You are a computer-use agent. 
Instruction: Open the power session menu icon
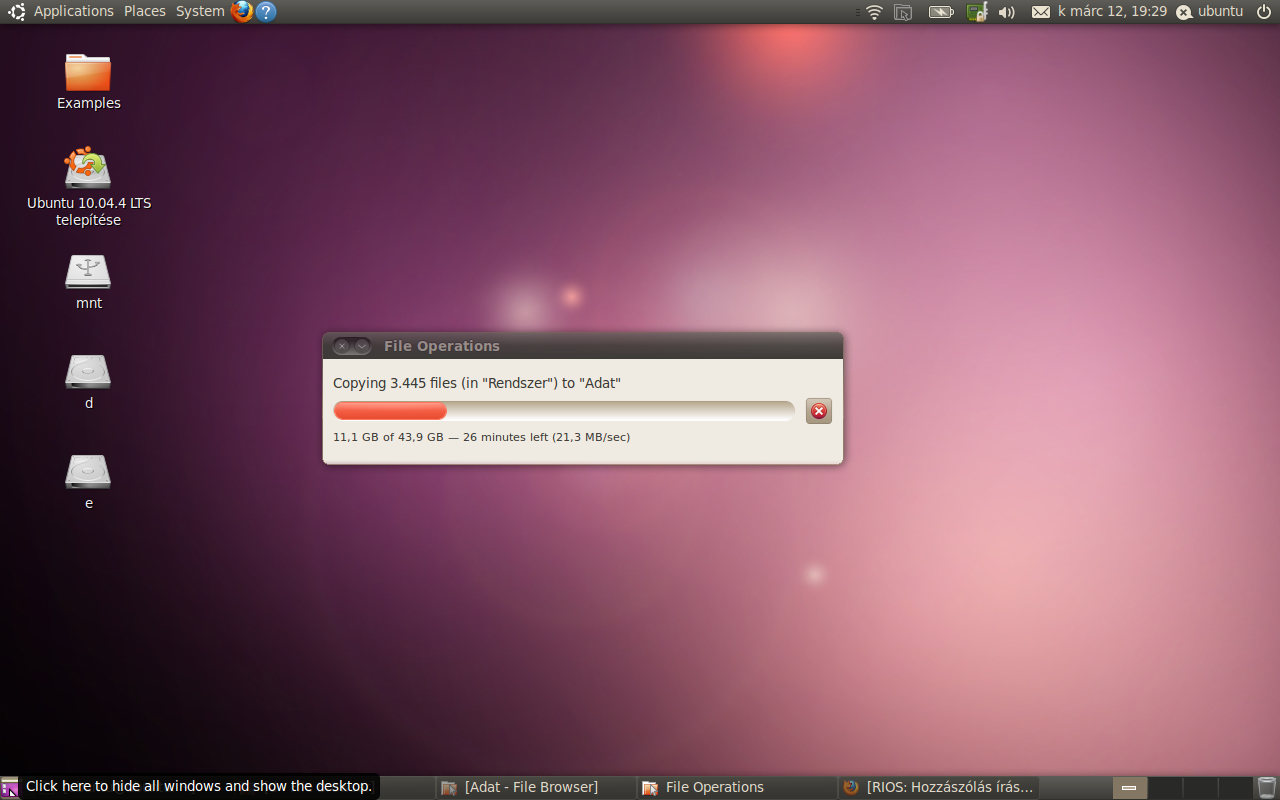1264,12
